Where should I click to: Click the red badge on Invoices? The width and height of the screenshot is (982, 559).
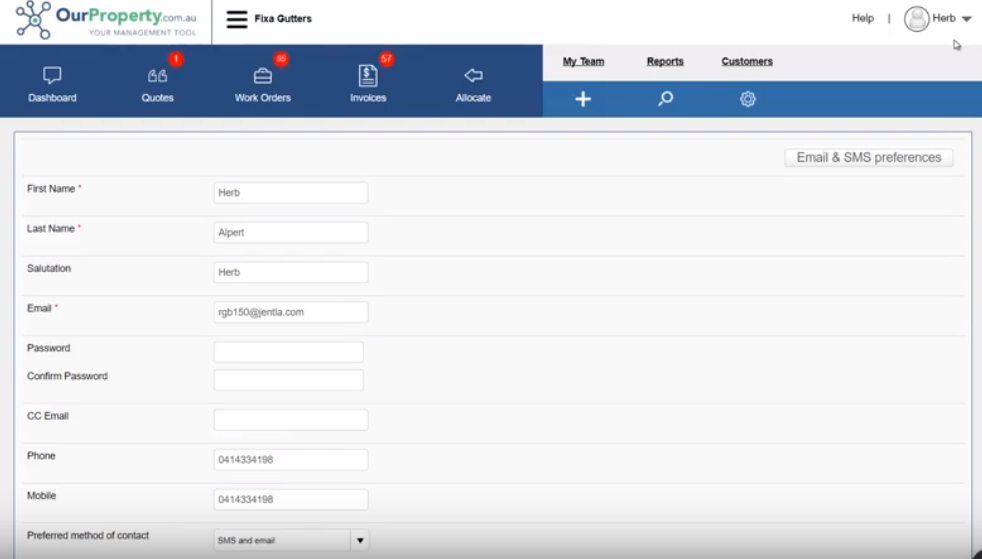point(386,59)
